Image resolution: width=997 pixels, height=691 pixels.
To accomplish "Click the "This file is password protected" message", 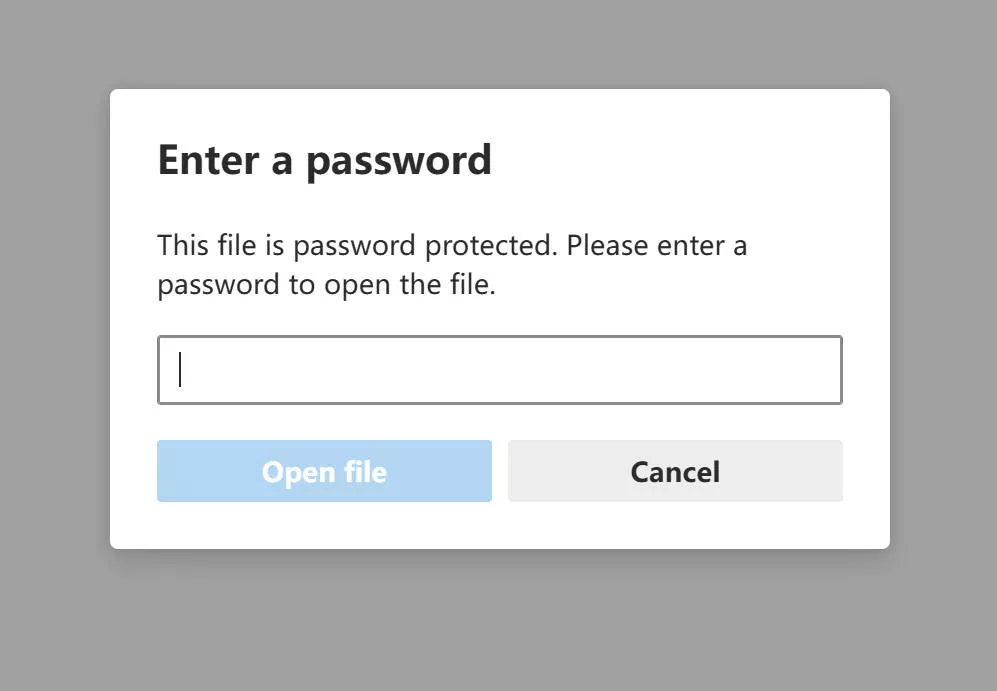I will click(x=452, y=246).
